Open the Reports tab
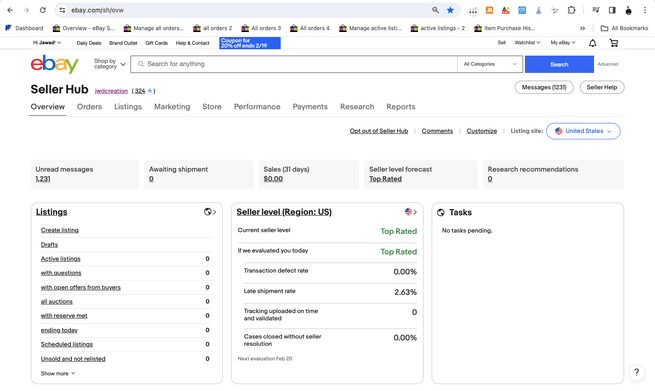 point(401,107)
